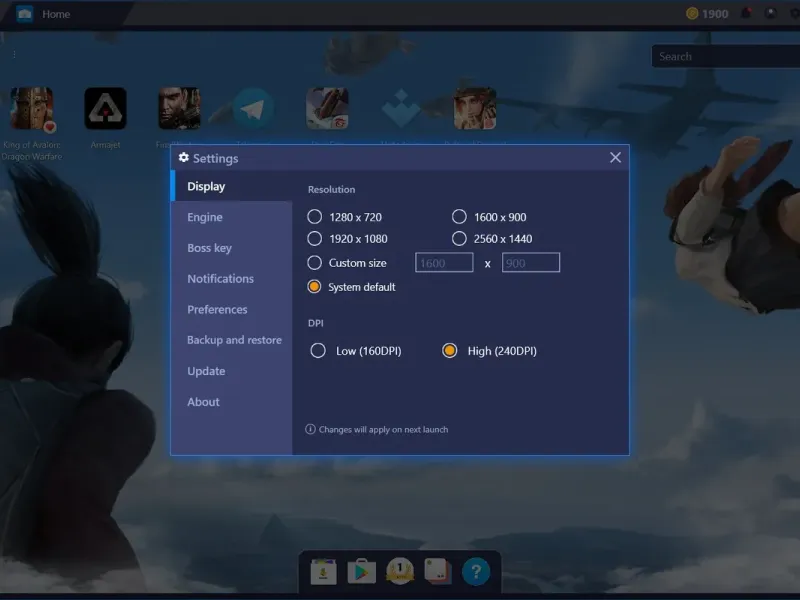The height and width of the screenshot is (600, 800).
Task: Switch to the Display settings tab
Action: coord(232,186)
